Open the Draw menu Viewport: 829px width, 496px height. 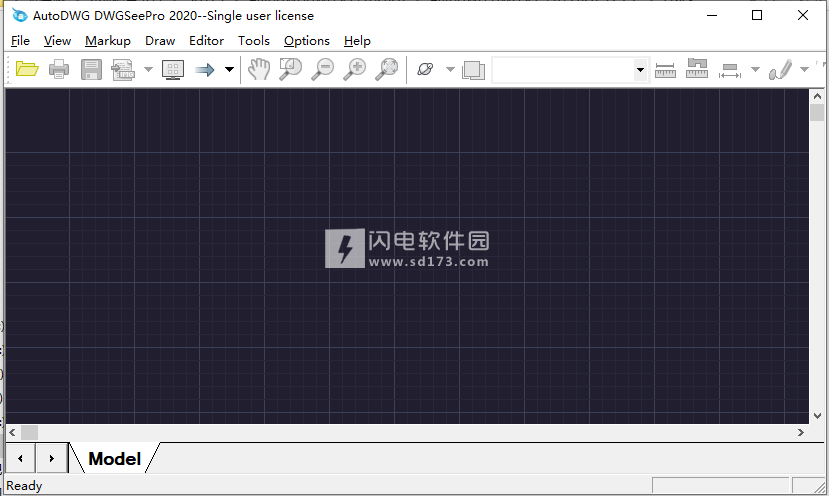[x=160, y=41]
